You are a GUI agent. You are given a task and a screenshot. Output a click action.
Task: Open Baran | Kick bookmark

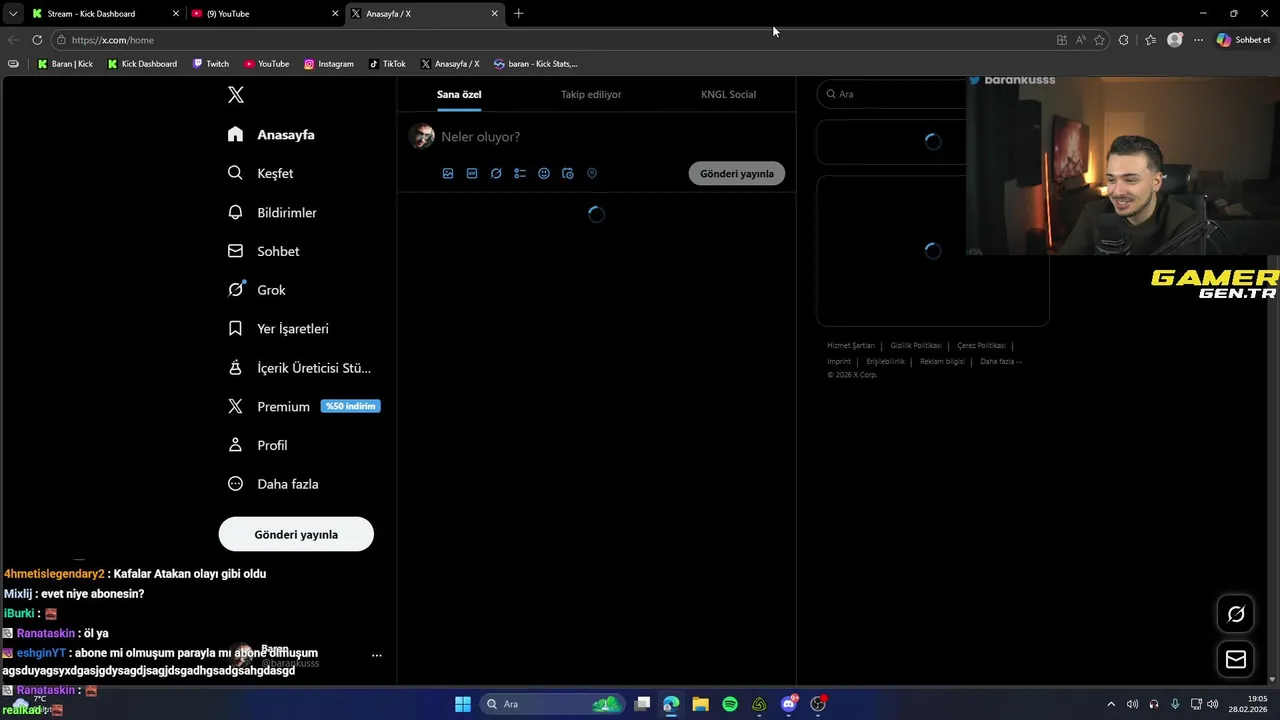tap(65, 64)
